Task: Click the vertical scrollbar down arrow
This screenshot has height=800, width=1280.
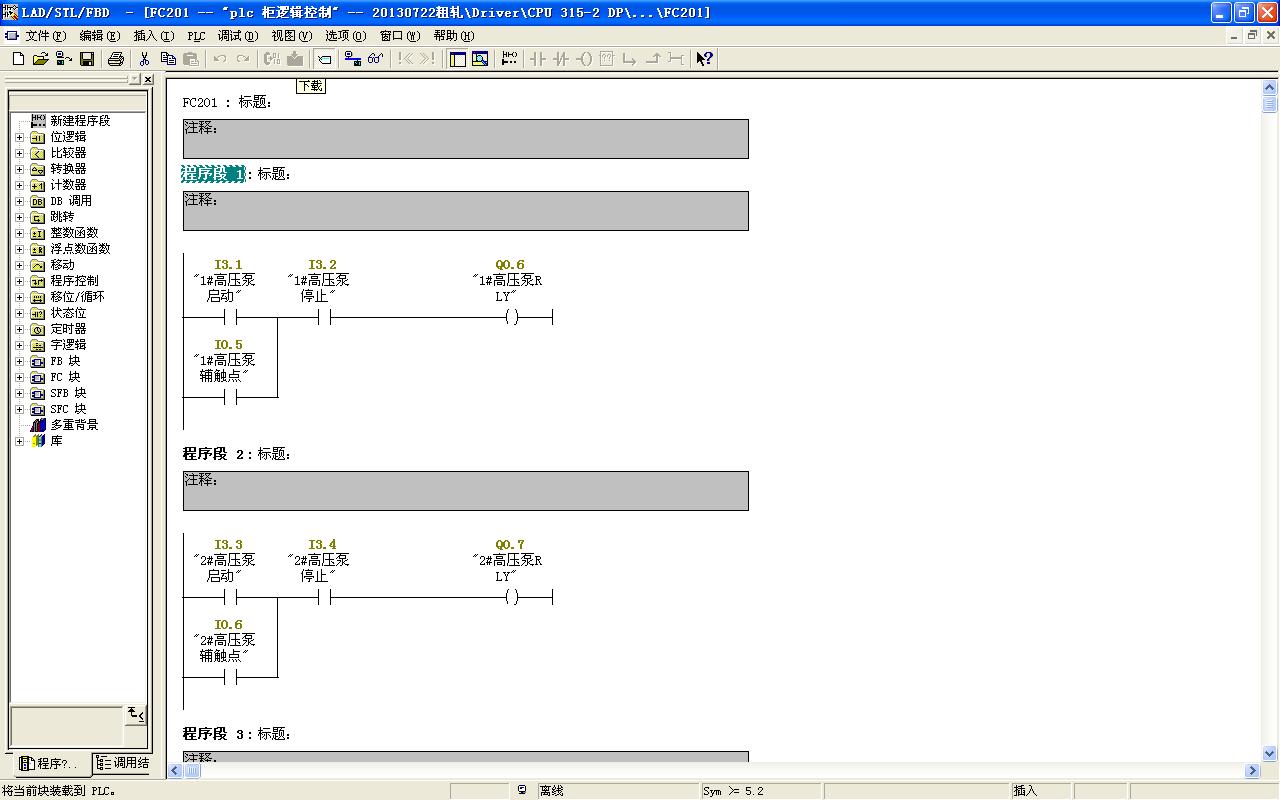Action: pos(1270,754)
